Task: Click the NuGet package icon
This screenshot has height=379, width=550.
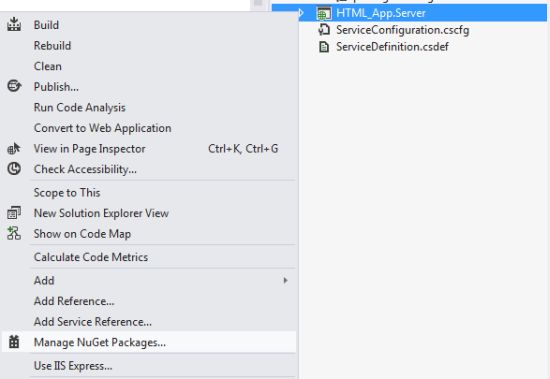Action: coord(14,342)
